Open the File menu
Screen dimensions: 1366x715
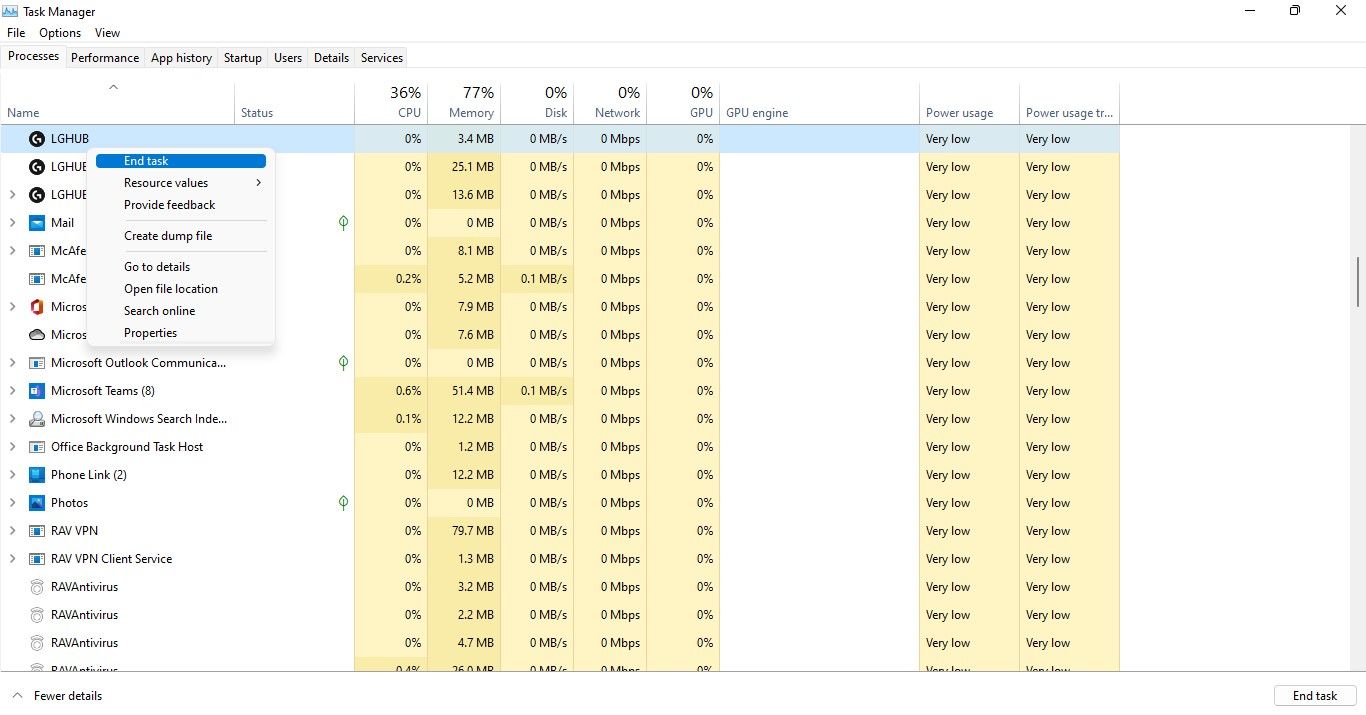click(16, 33)
